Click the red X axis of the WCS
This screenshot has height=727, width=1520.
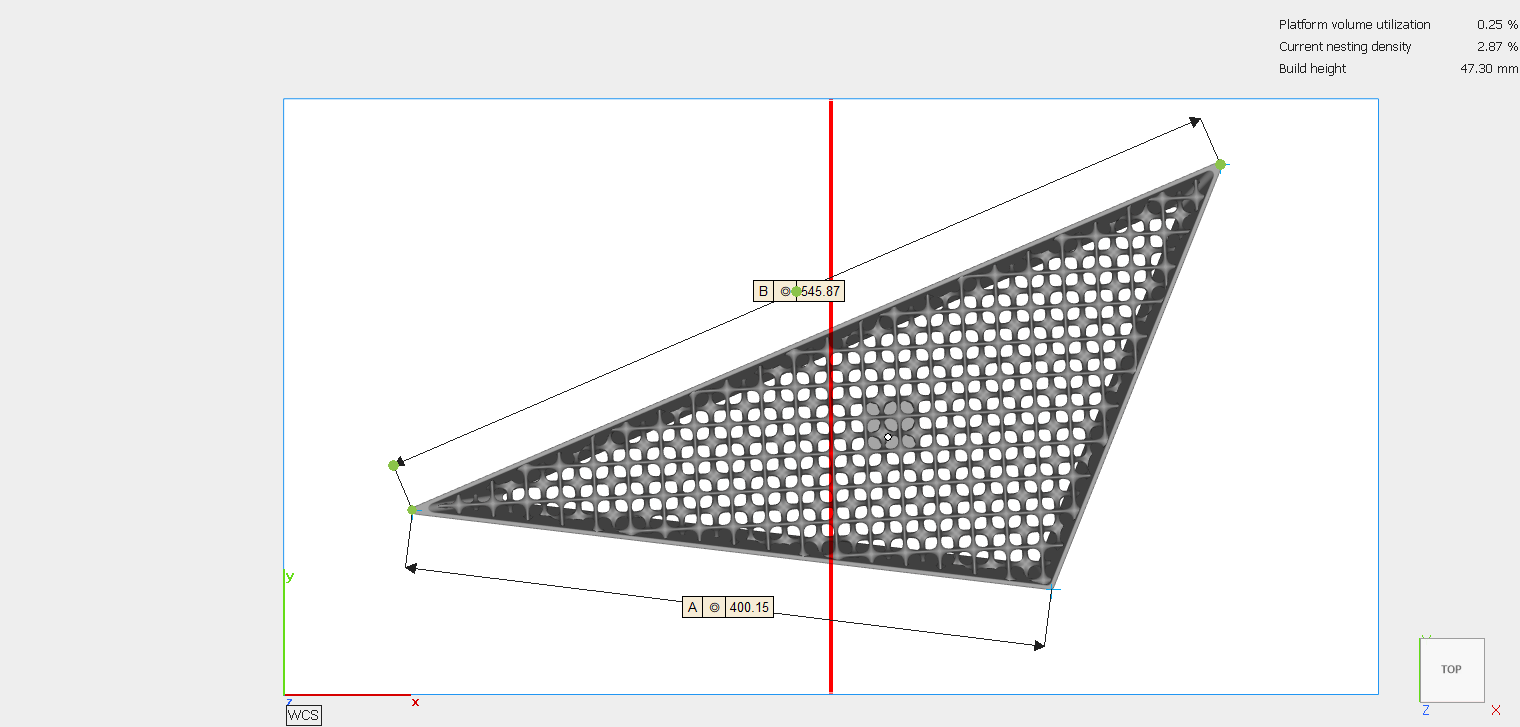point(348,695)
